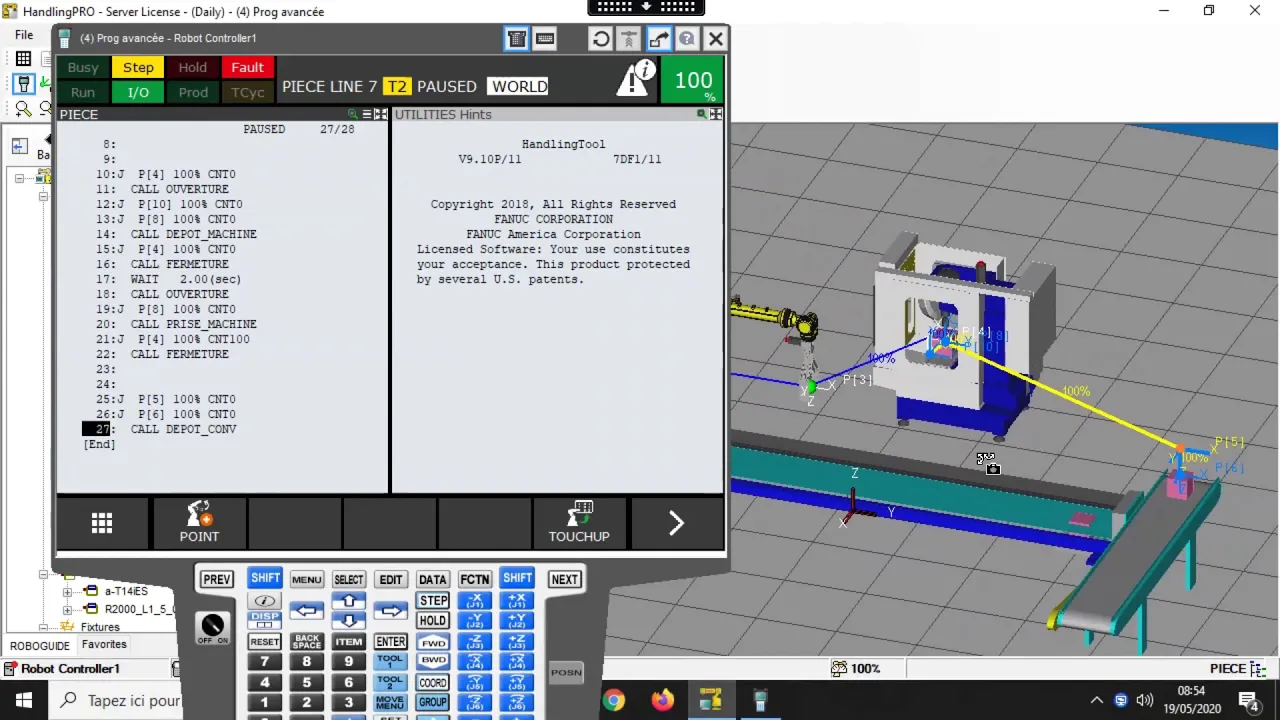This screenshot has width=1280, height=720.
Task: Maximize the UTILITIES Hints pane
Action: click(x=716, y=114)
